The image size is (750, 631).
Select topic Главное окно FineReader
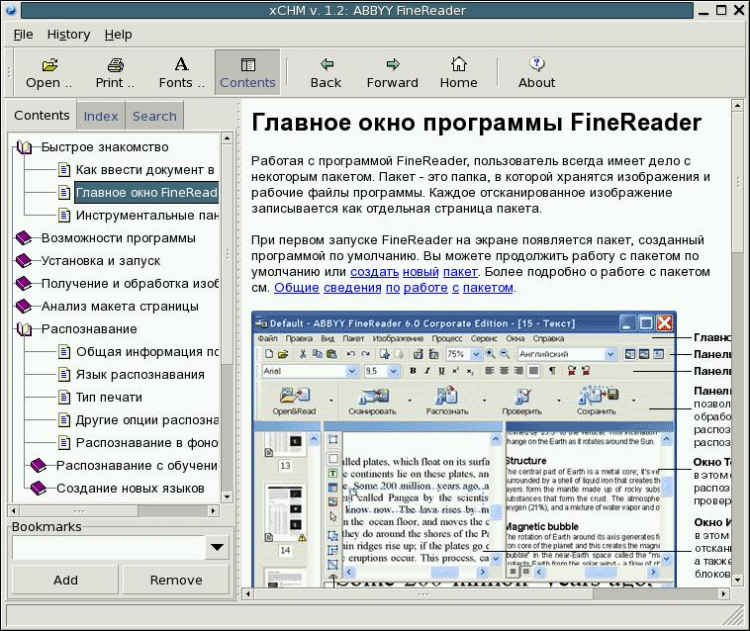[x=146, y=193]
